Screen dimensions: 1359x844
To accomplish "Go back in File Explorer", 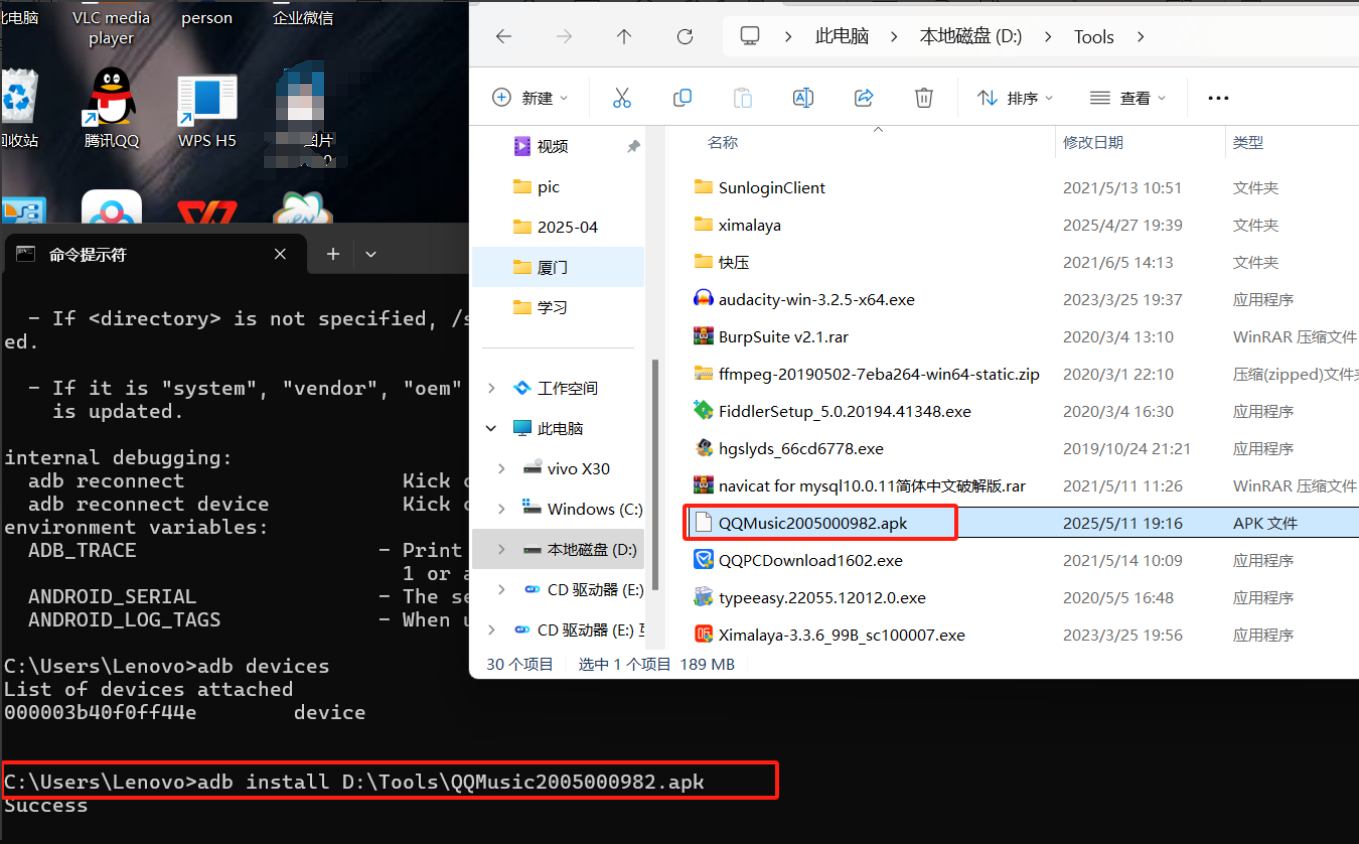I will 504,37.
